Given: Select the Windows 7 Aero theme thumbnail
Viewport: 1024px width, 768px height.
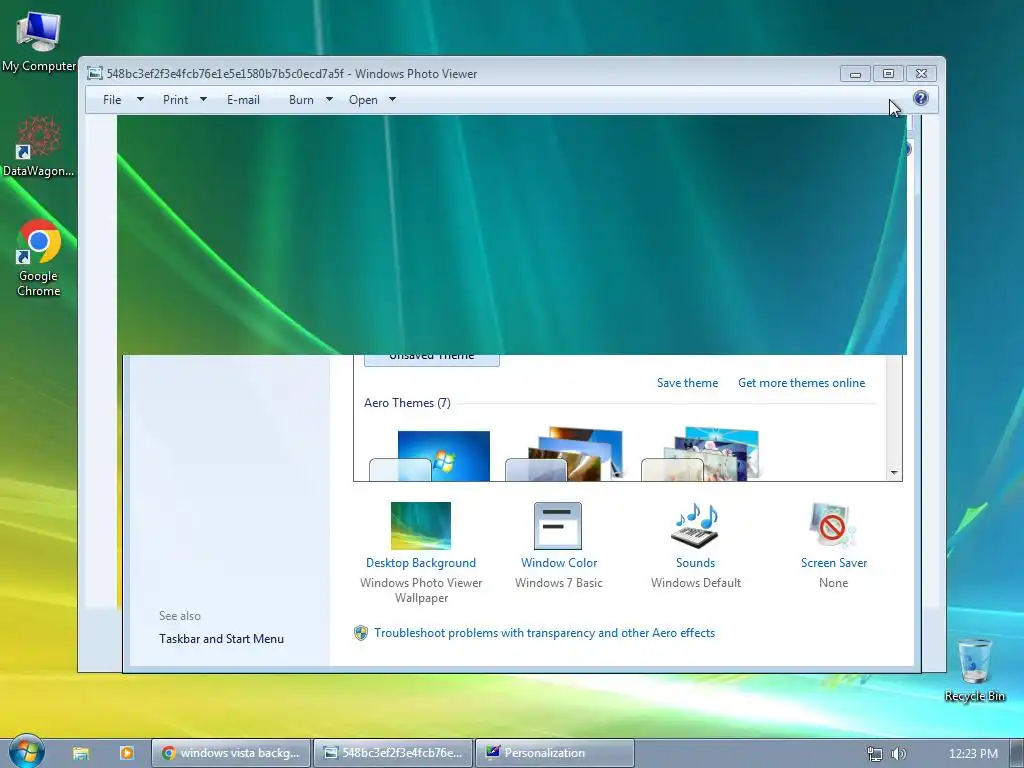Looking at the screenshot, I should point(430,456).
